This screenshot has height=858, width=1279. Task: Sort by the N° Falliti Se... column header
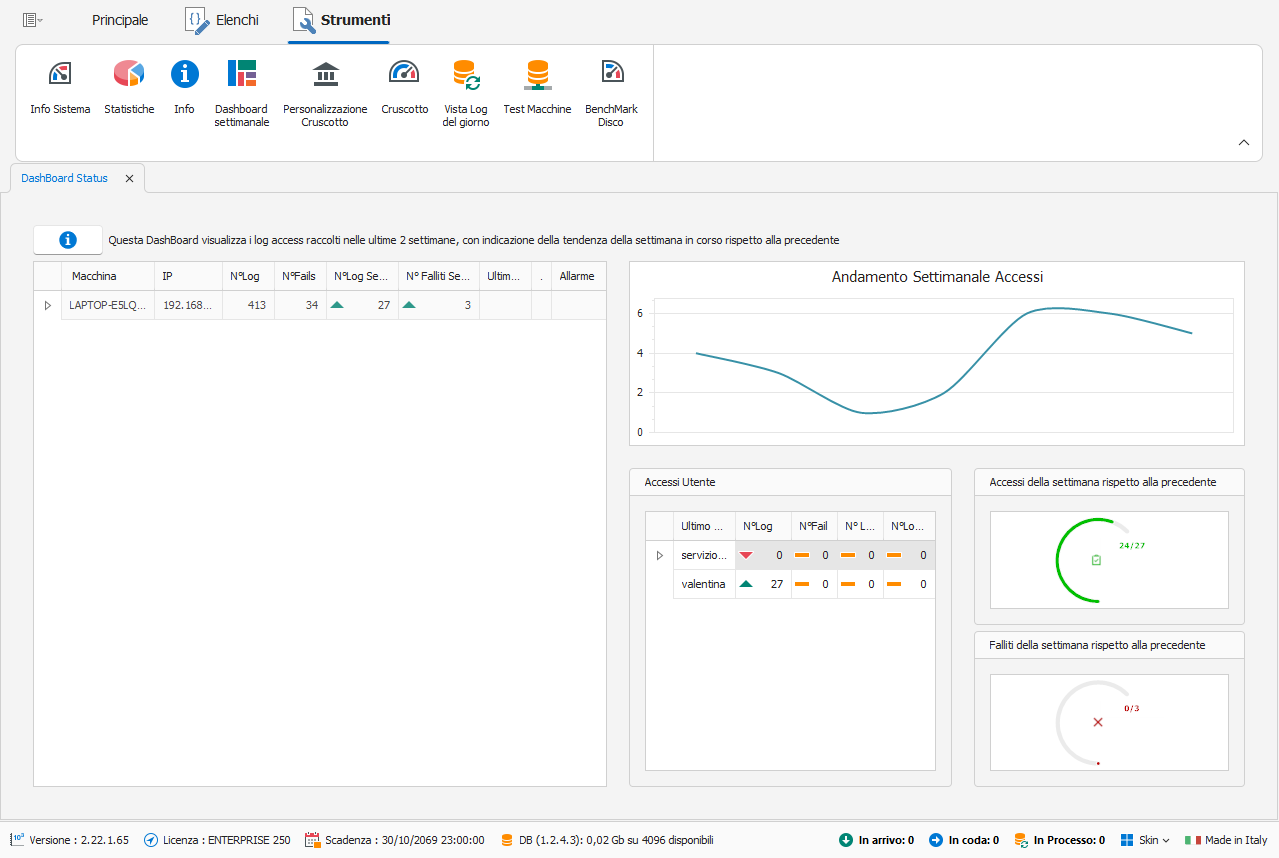pyautogui.click(x=439, y=276)
